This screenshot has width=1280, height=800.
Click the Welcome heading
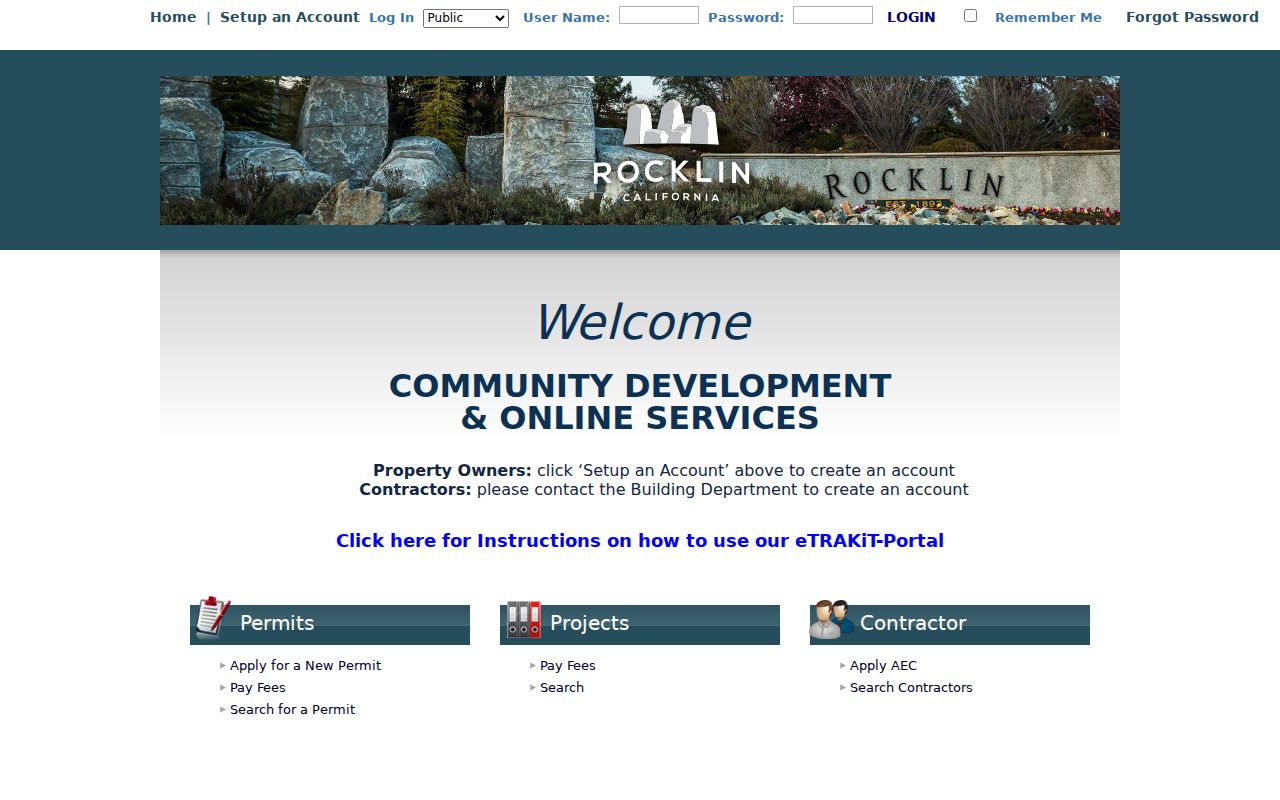[x=642, y=322]
